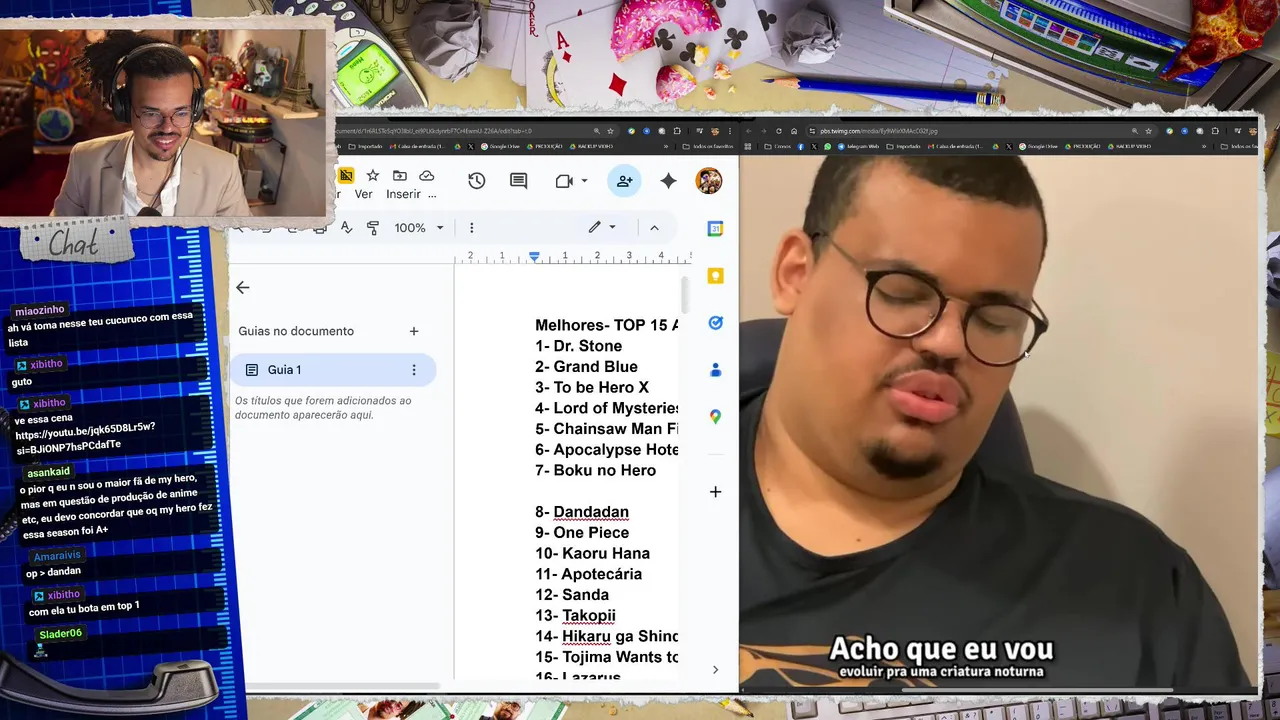The height and width of the screenshot is (720, 1280).
Task: Open Google Tasks side panel
Action: 715,323
